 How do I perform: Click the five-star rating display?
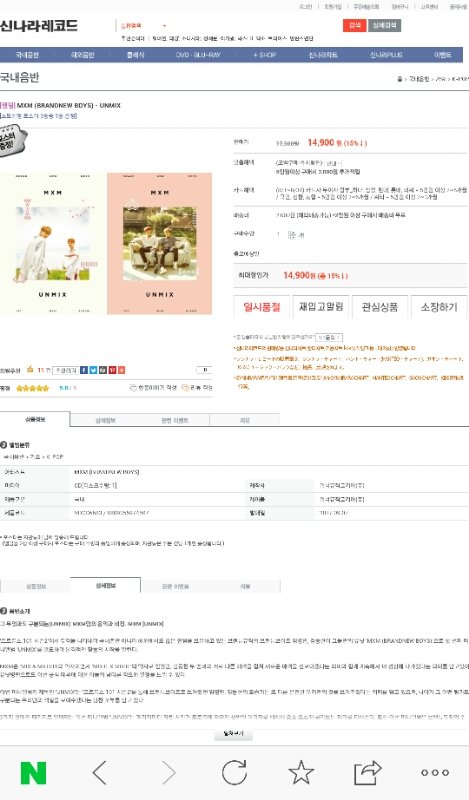pyautogui.click(x=33, y=388)
